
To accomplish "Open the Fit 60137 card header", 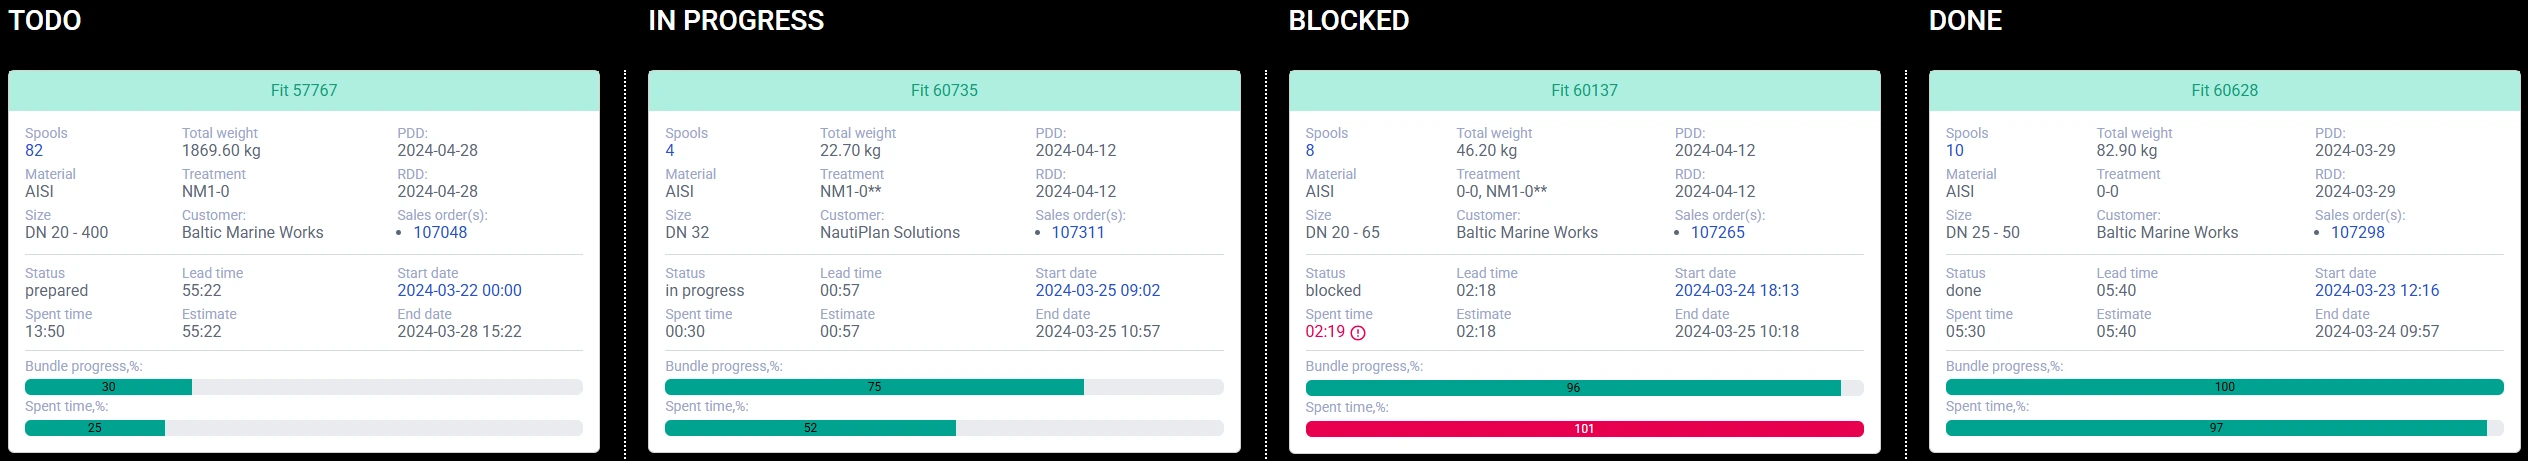I will coord(1584,90).
